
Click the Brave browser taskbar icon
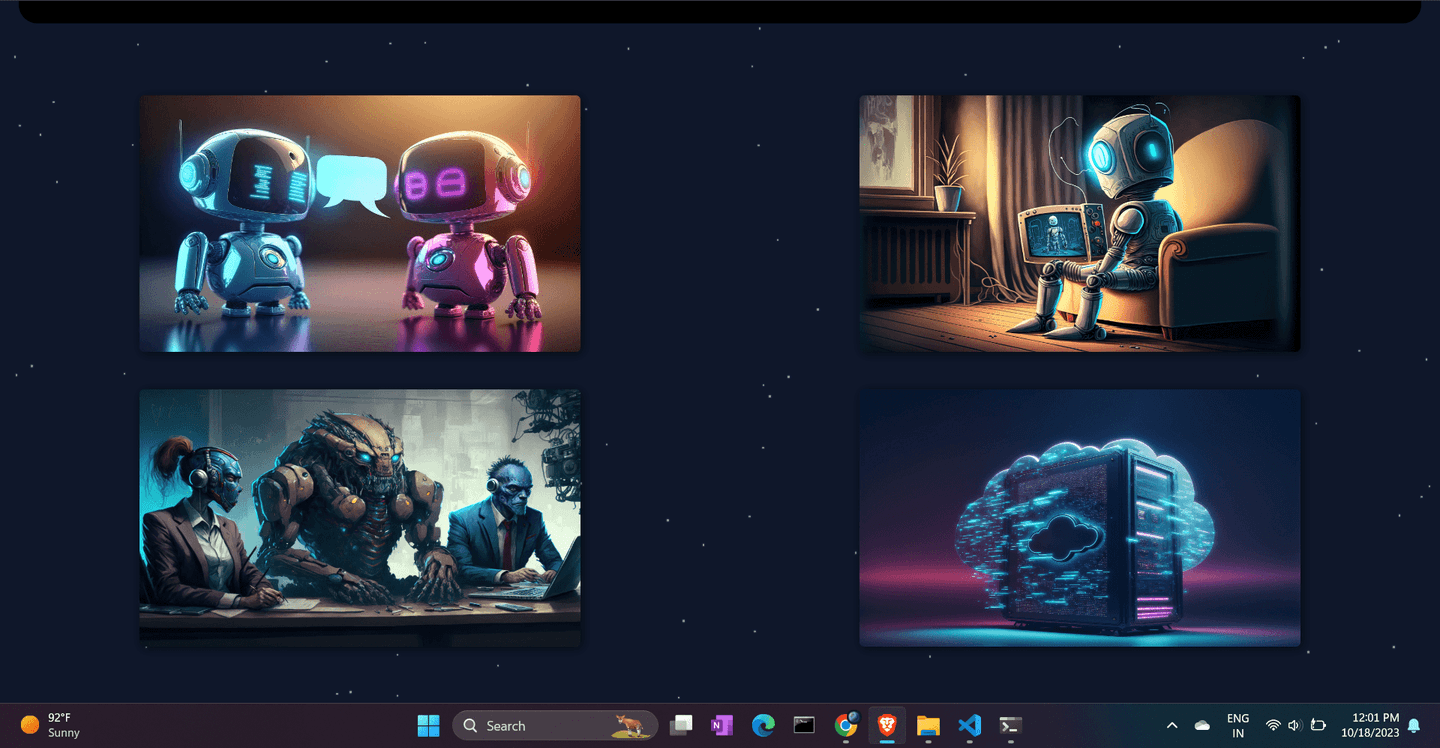[x=887, y=725]
